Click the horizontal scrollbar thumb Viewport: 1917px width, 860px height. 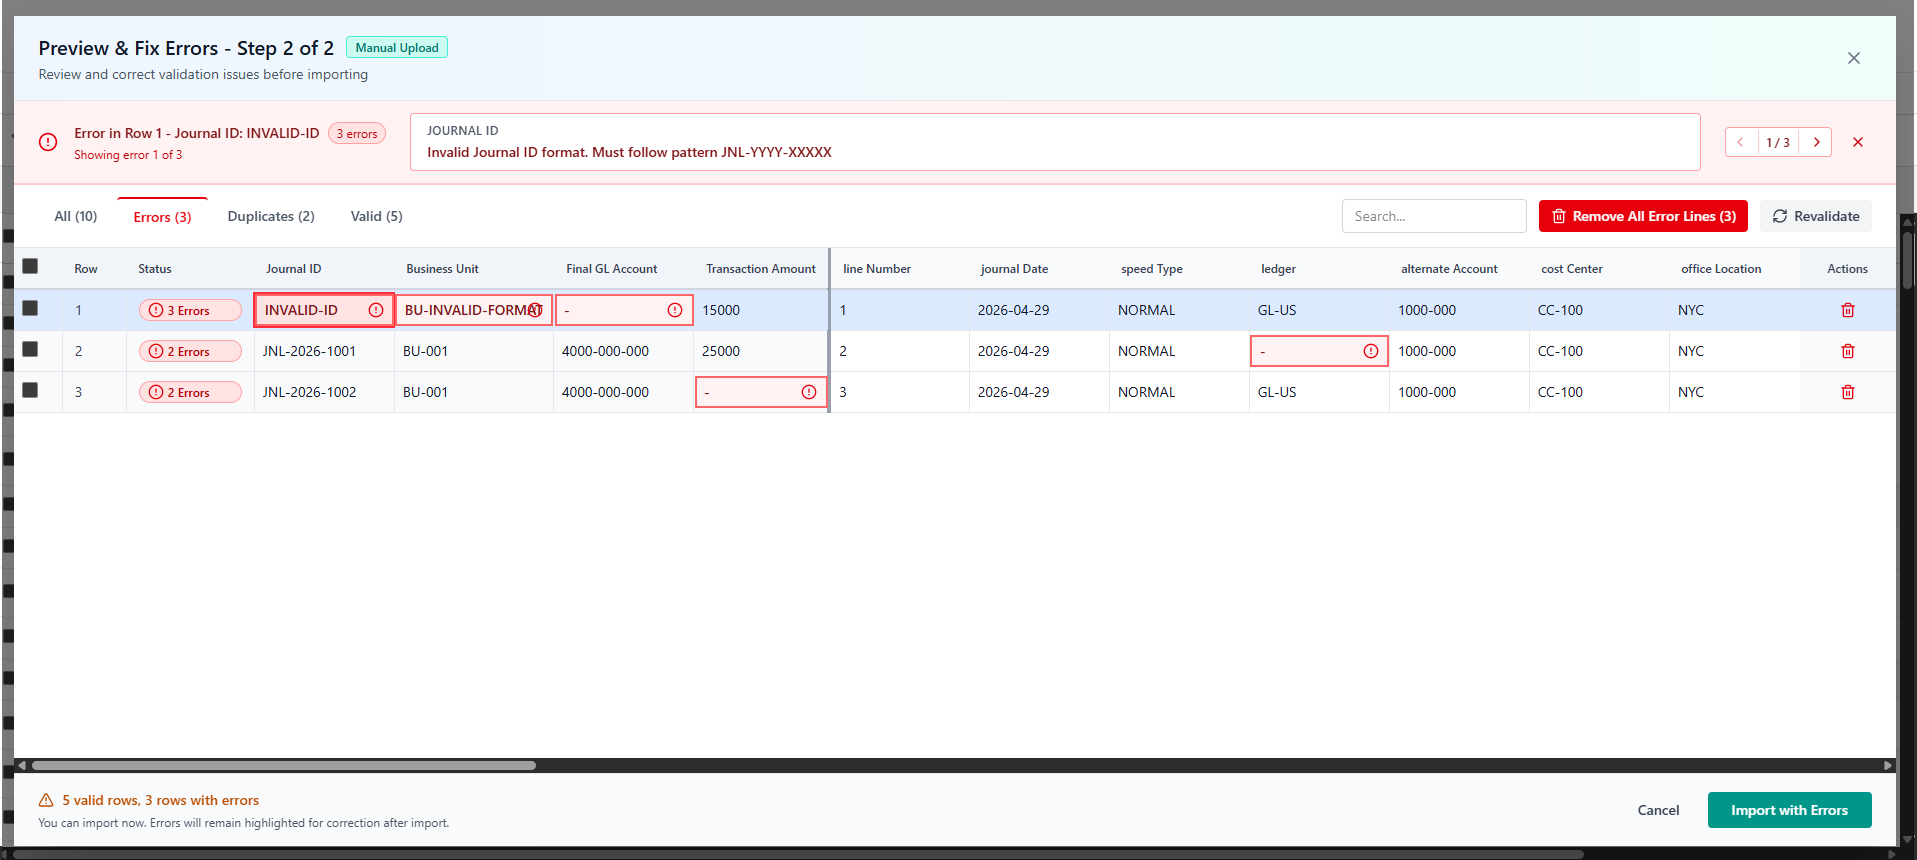[x=284, y=765]
